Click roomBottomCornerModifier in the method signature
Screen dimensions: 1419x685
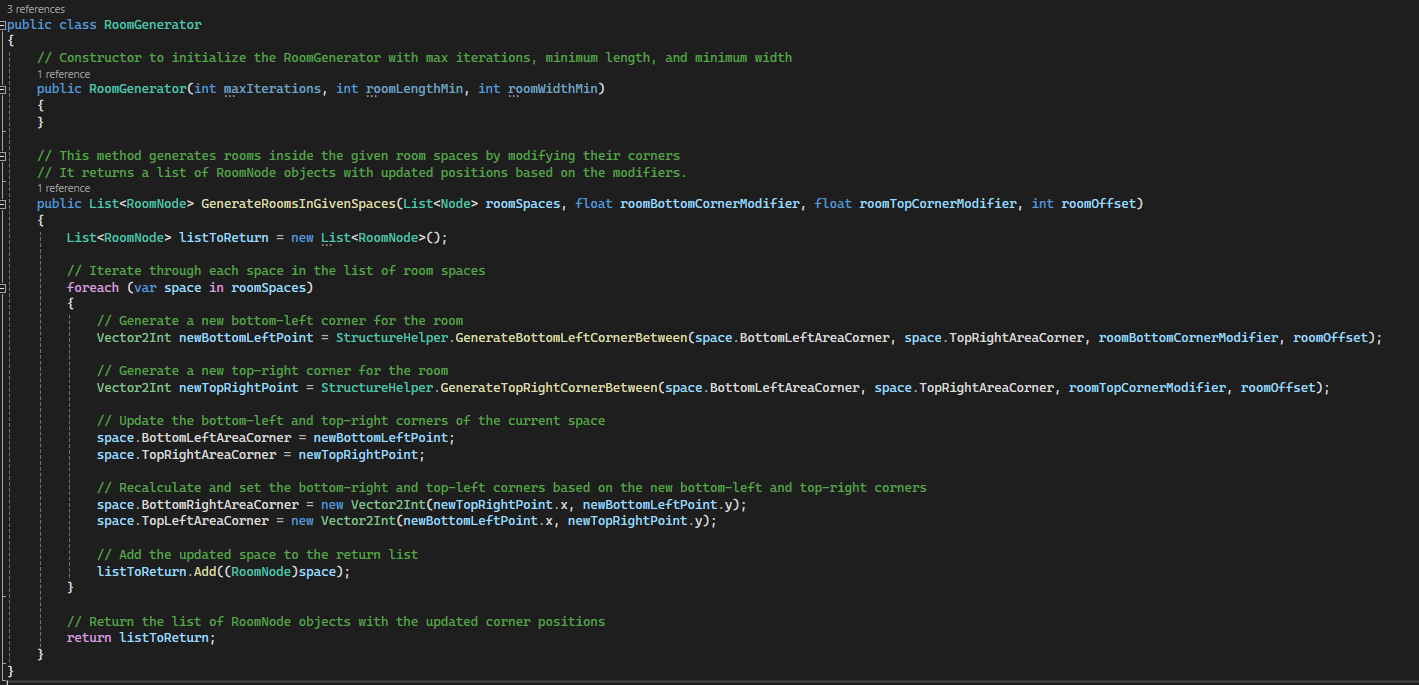pyautogui.click(x=710, y=204)
